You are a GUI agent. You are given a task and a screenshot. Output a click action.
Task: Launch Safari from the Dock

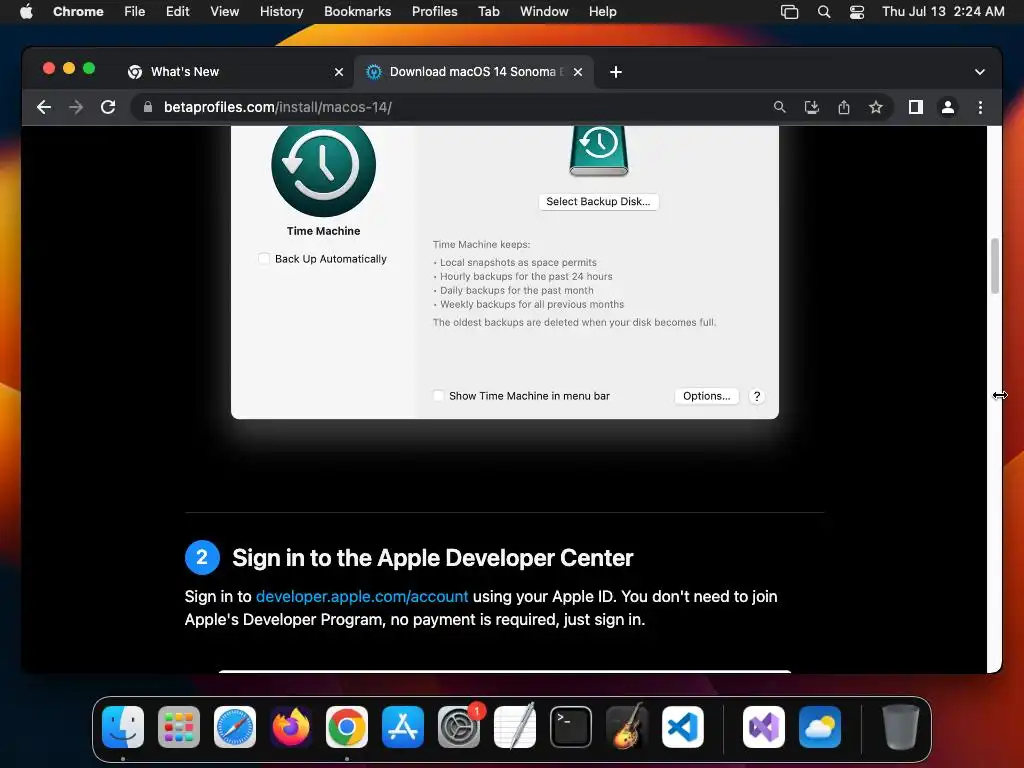click(x=235, y=727)
